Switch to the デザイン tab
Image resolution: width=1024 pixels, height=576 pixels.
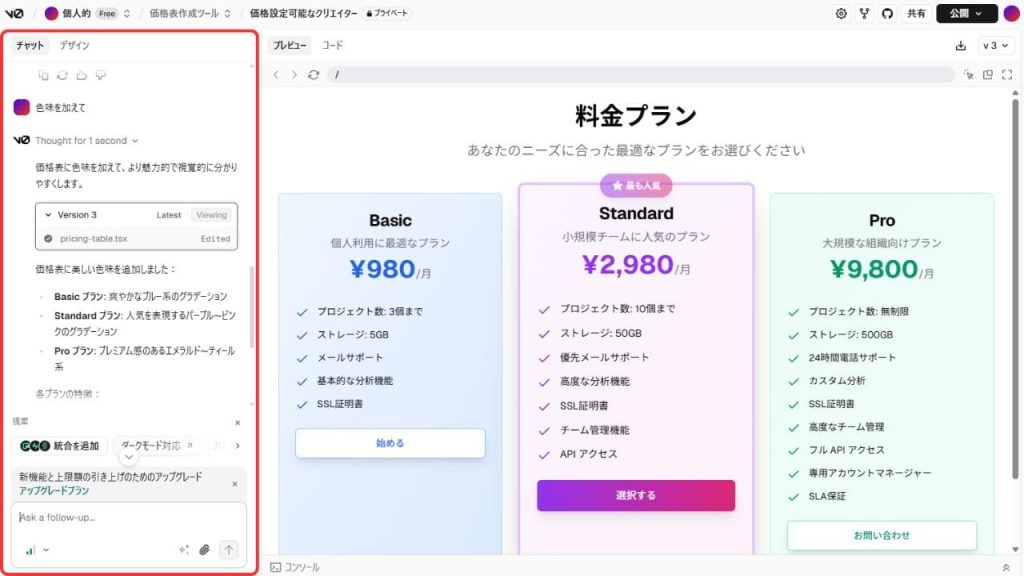(x=74, y=45)
